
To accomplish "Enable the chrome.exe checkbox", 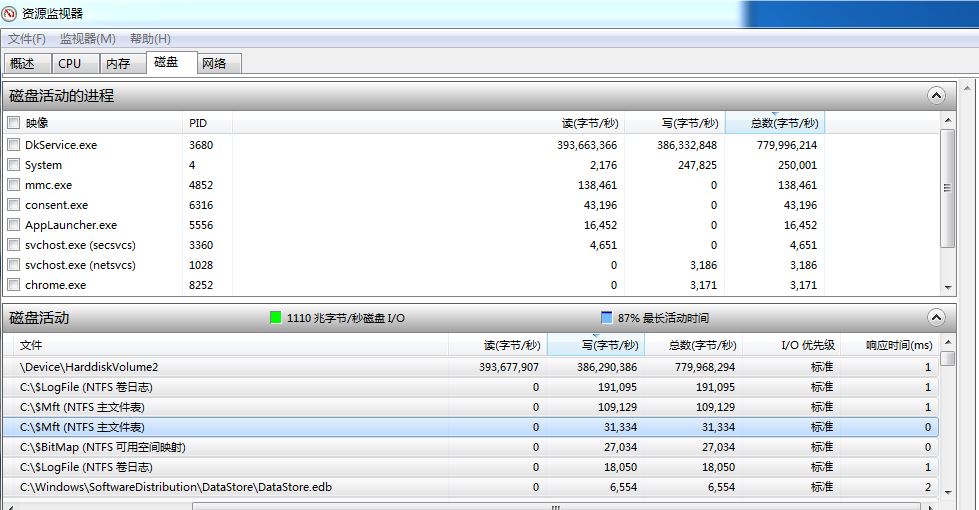I will click(x=14, y=285).
